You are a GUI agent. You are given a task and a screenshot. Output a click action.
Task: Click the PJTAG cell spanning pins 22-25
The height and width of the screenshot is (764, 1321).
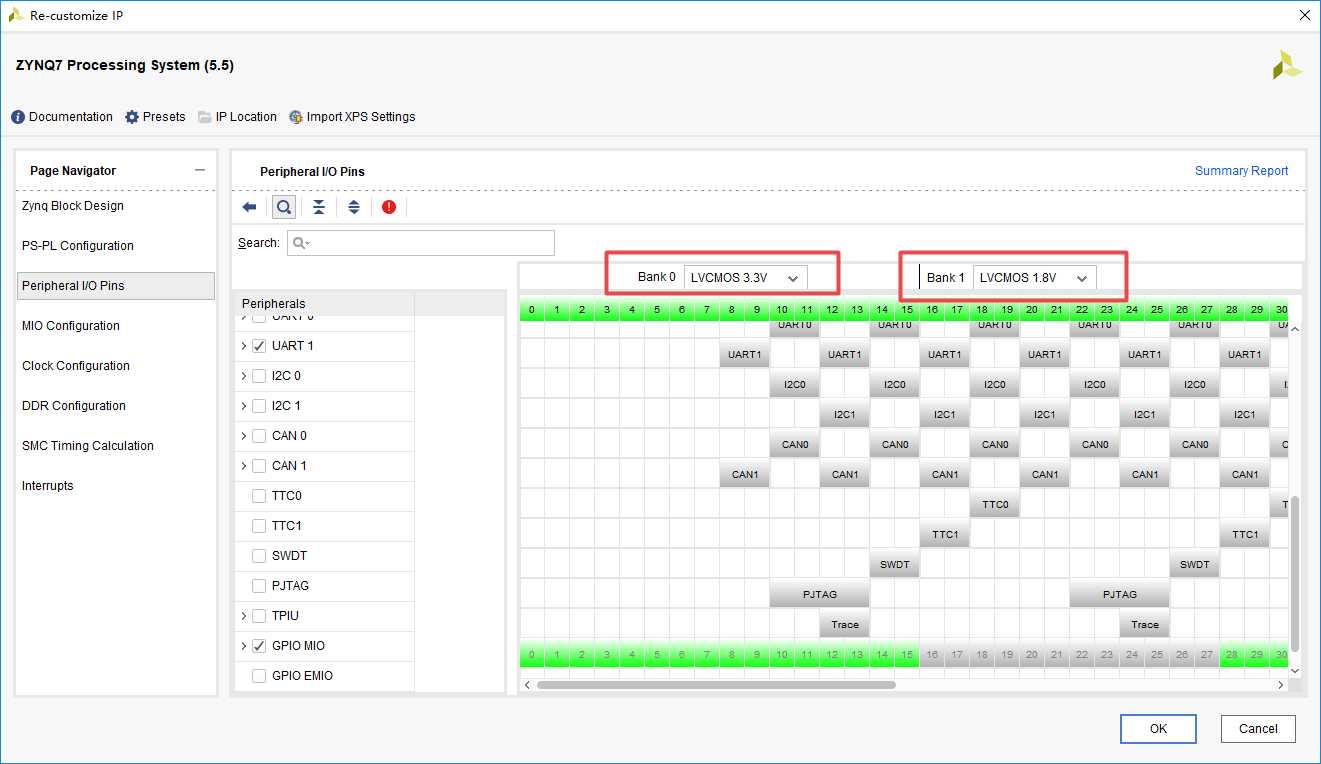click(1119, 594)
